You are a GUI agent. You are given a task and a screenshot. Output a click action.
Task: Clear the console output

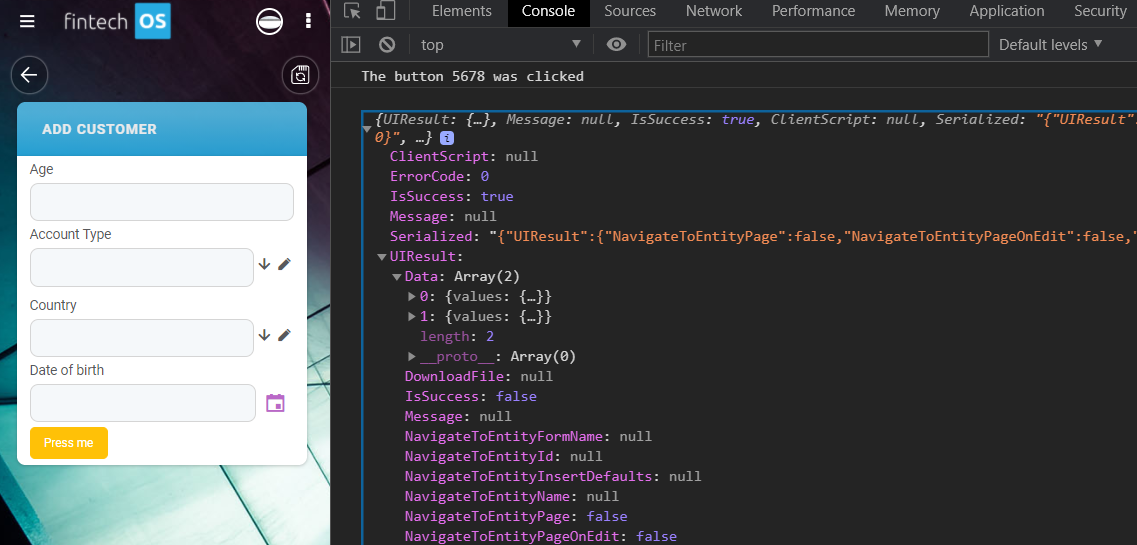click(x=387, y=44)
